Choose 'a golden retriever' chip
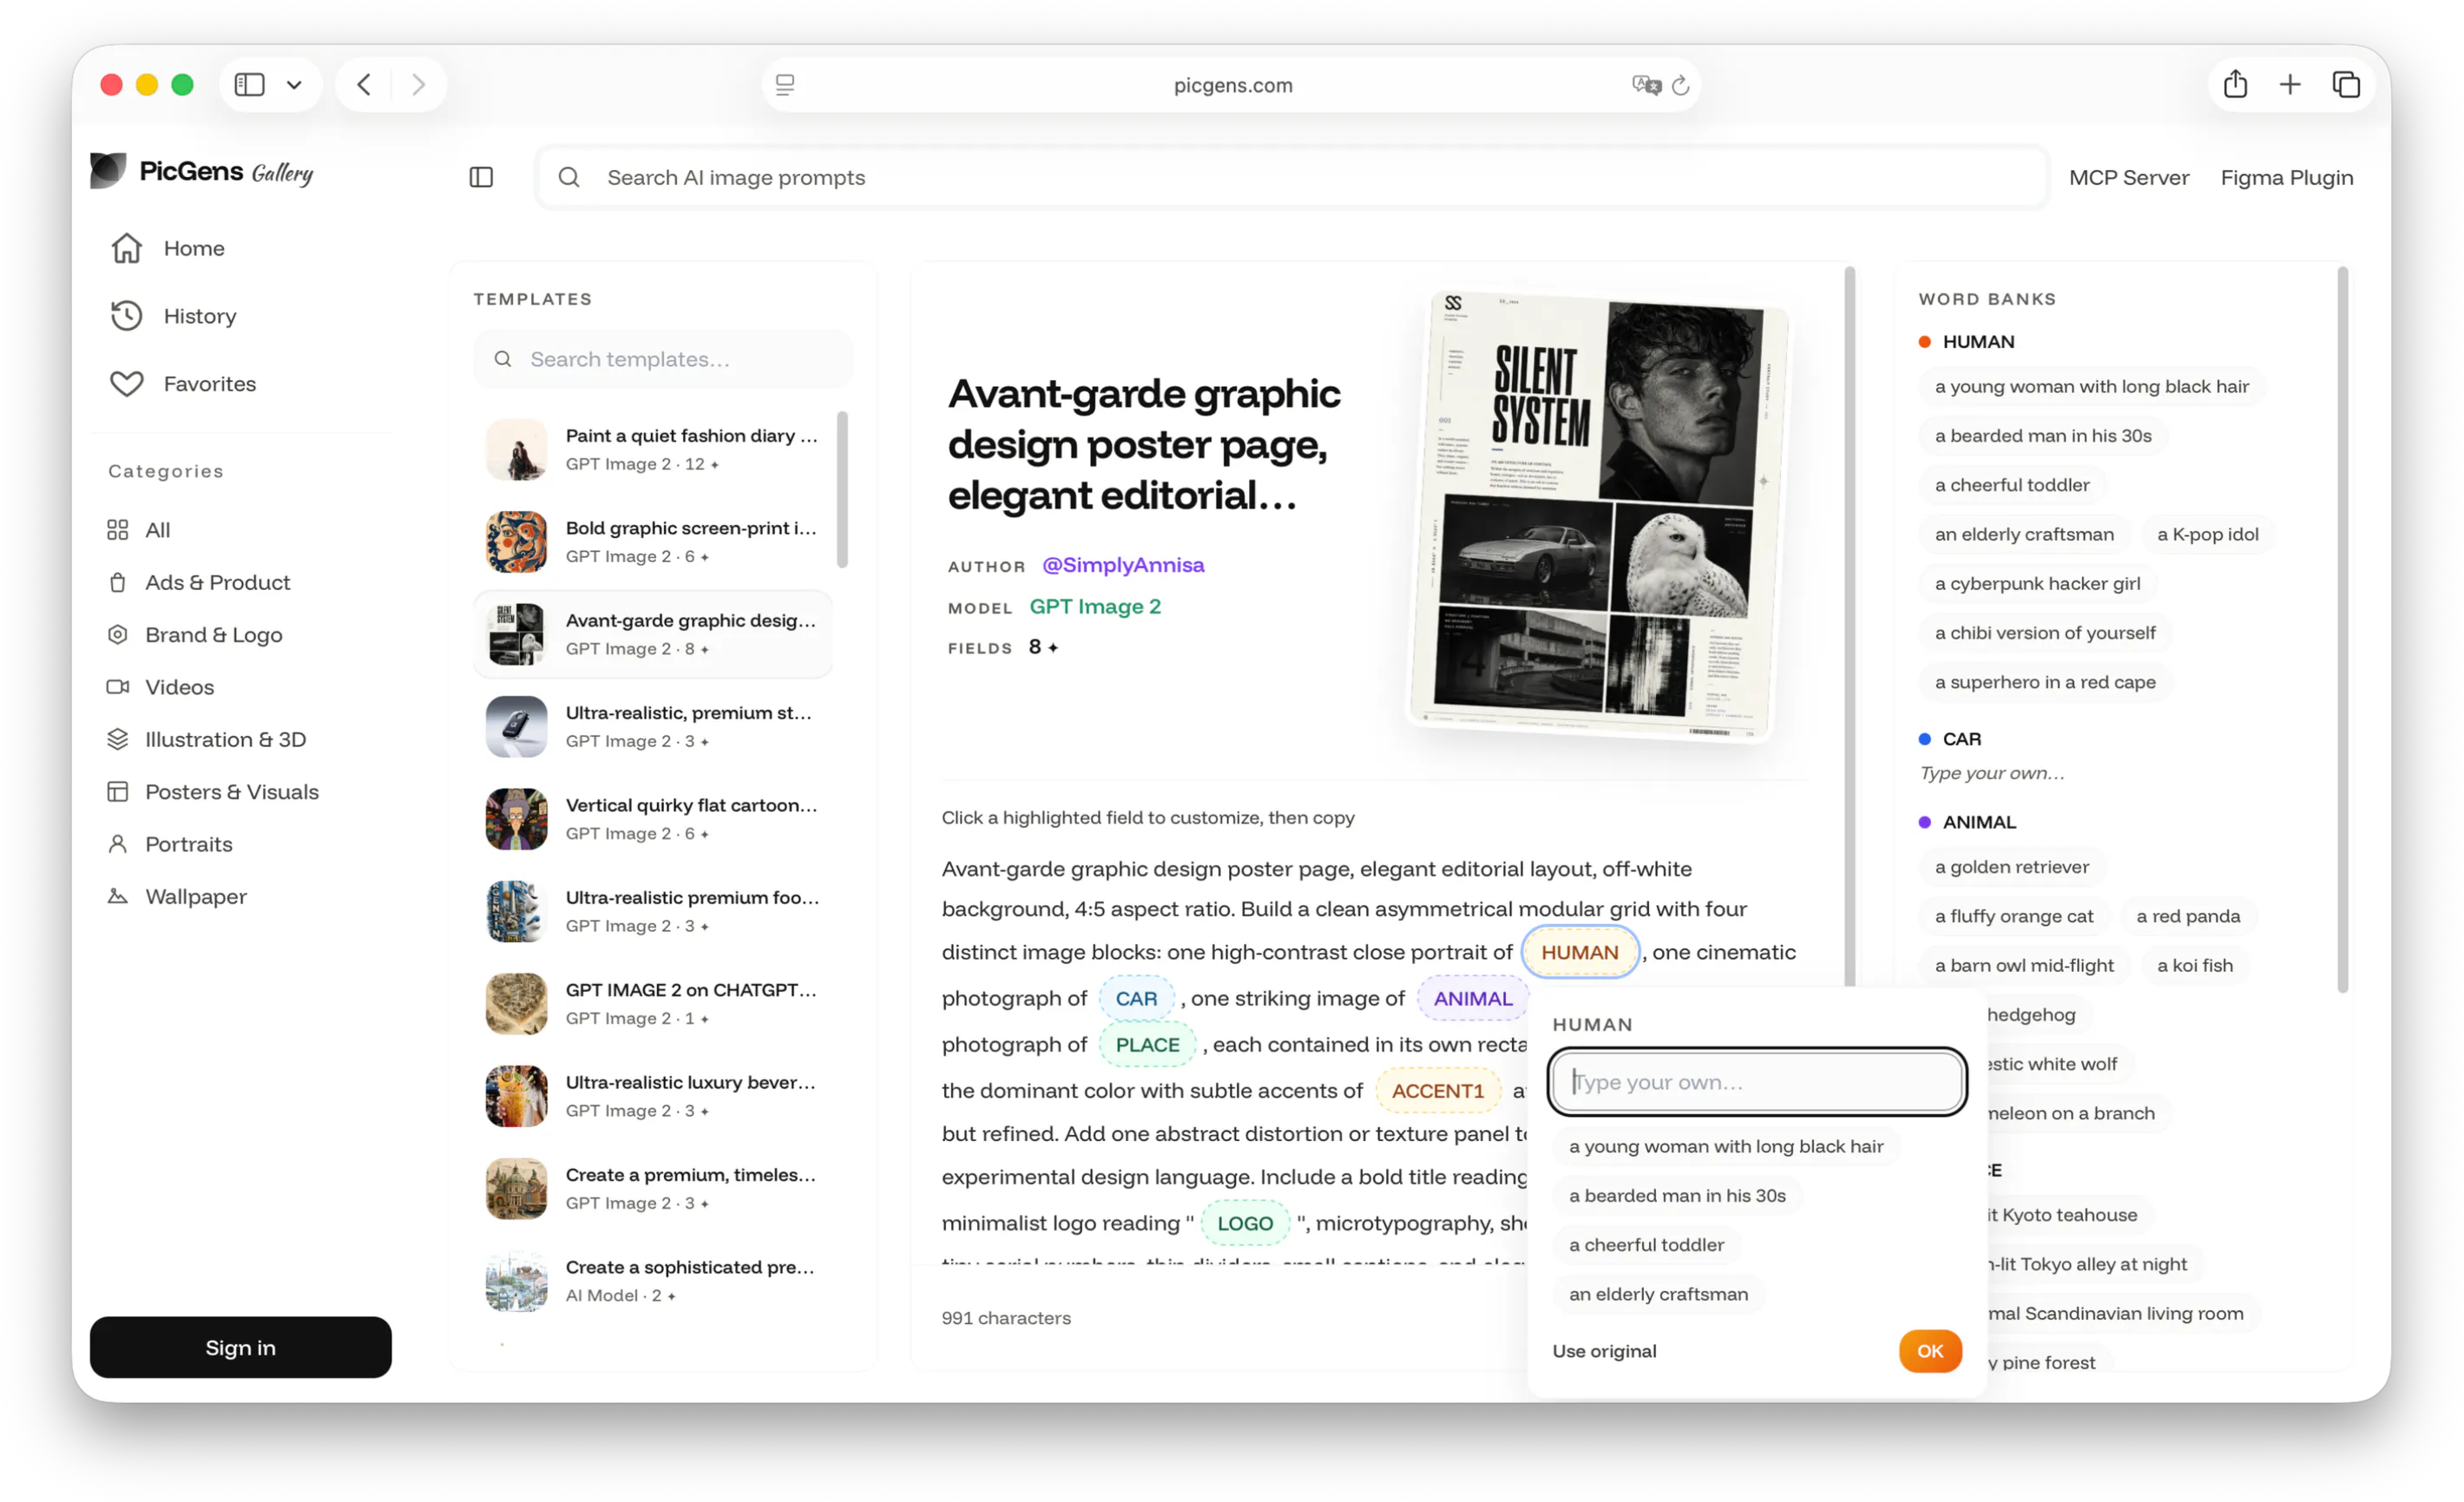This screenshot has width=2464, height=1502. 2011,867
